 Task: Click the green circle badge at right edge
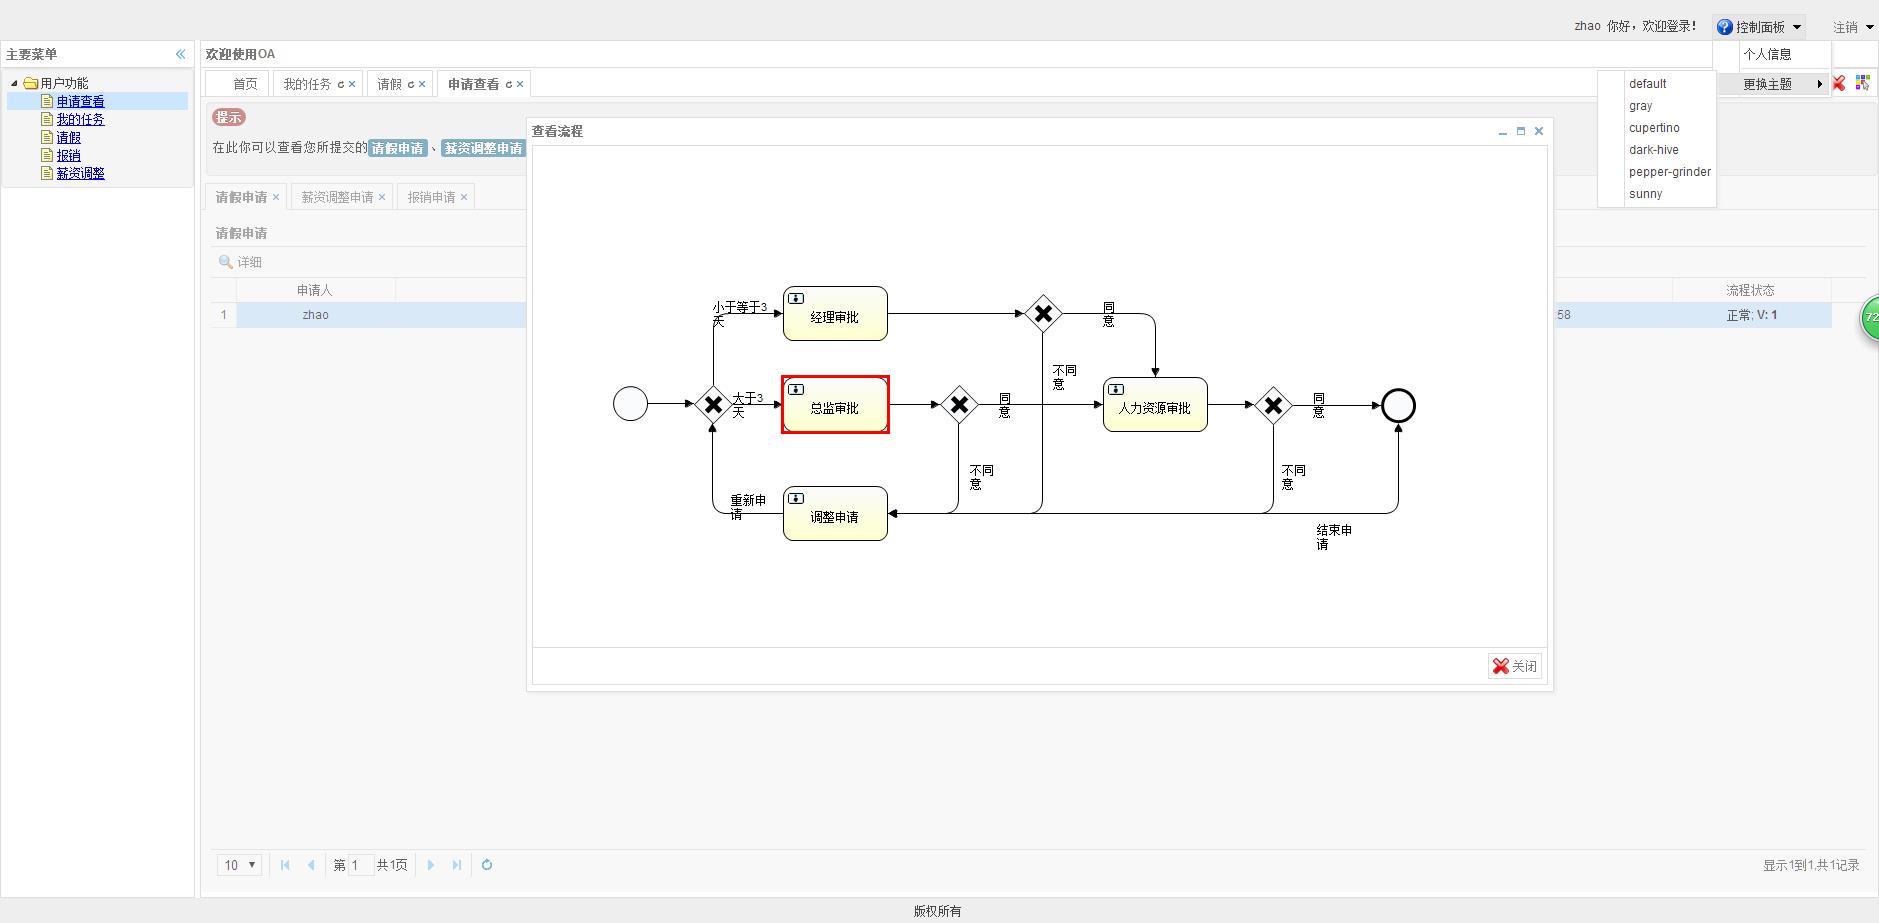[1870, 317]
